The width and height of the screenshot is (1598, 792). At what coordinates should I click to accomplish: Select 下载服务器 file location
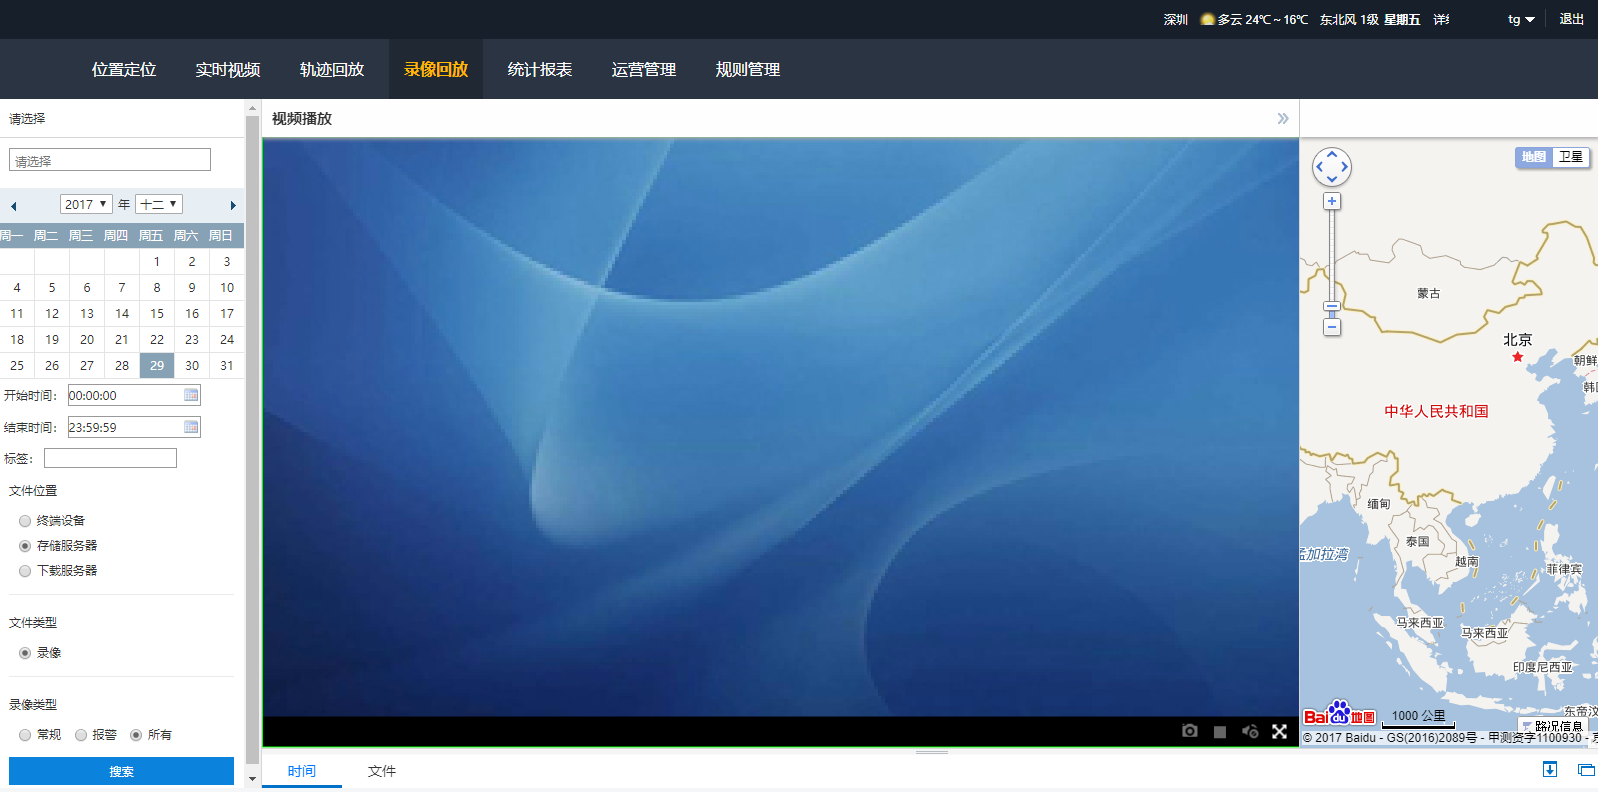pos(25,571)
